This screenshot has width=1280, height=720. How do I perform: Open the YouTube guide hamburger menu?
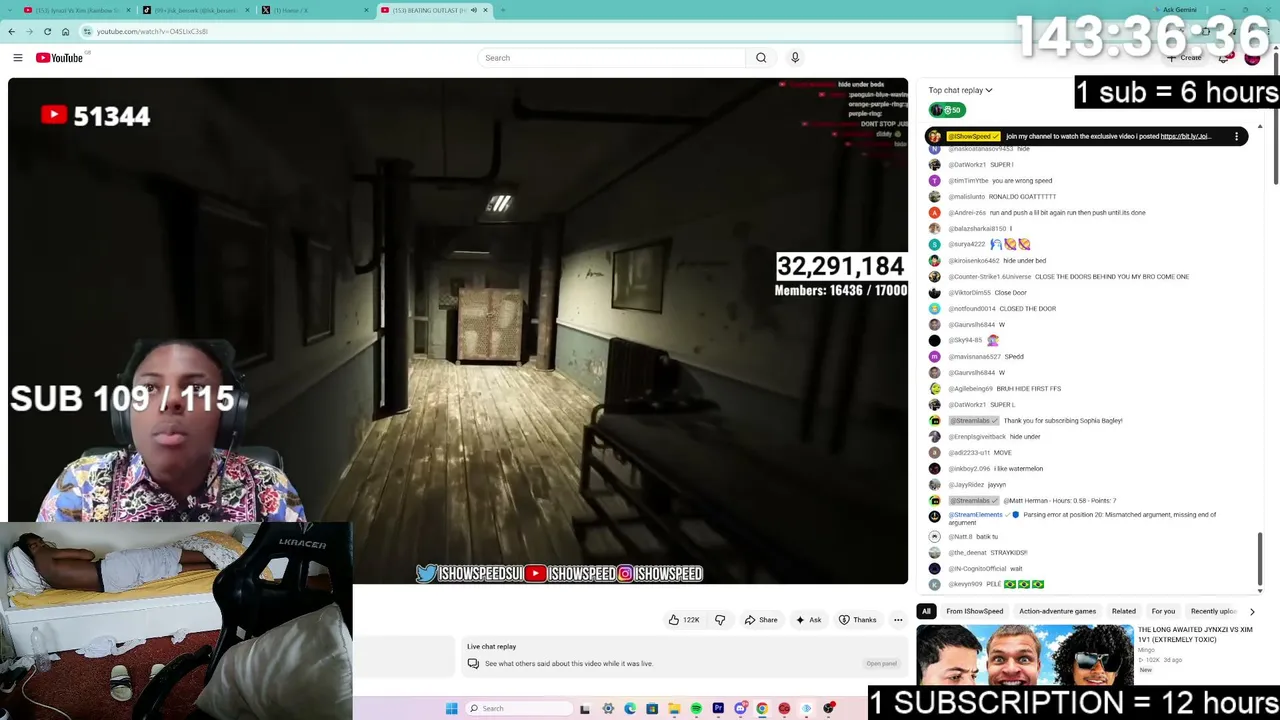click(18, 58)
